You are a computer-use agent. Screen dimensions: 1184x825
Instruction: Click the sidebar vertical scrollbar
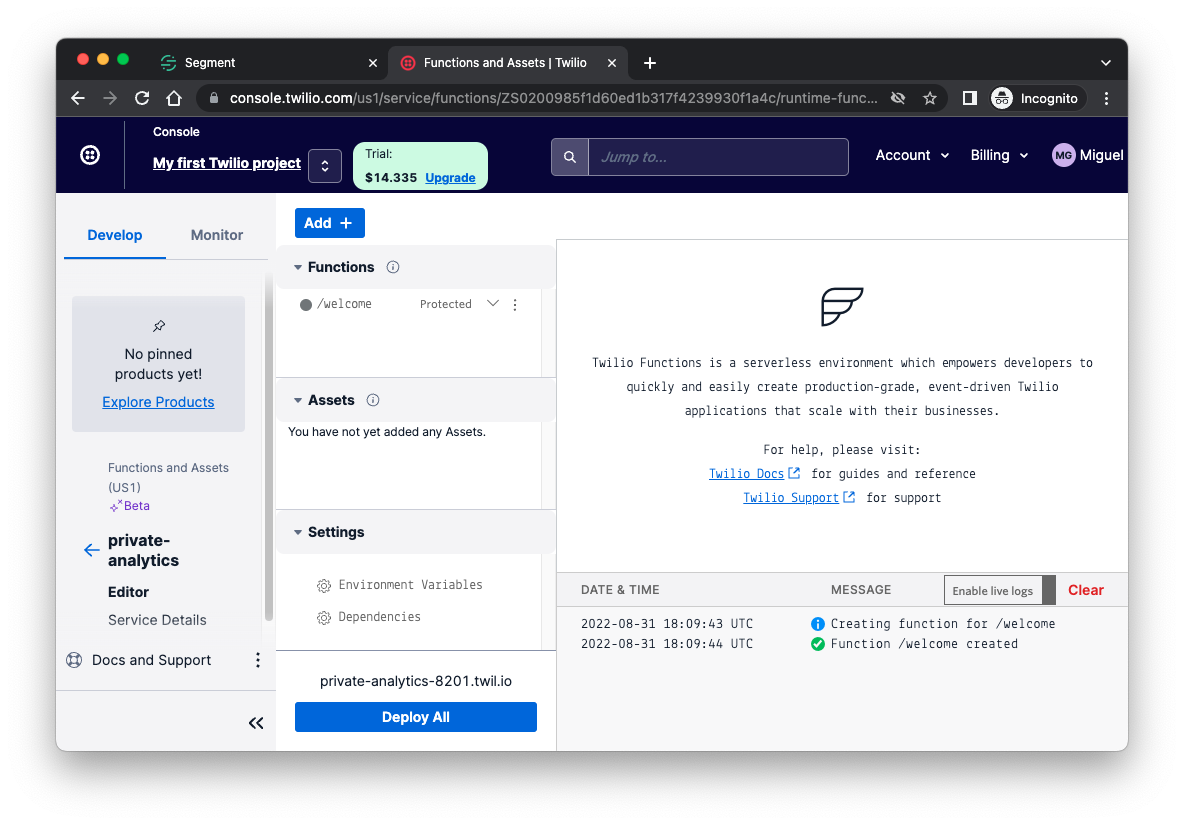pos(268,445)
